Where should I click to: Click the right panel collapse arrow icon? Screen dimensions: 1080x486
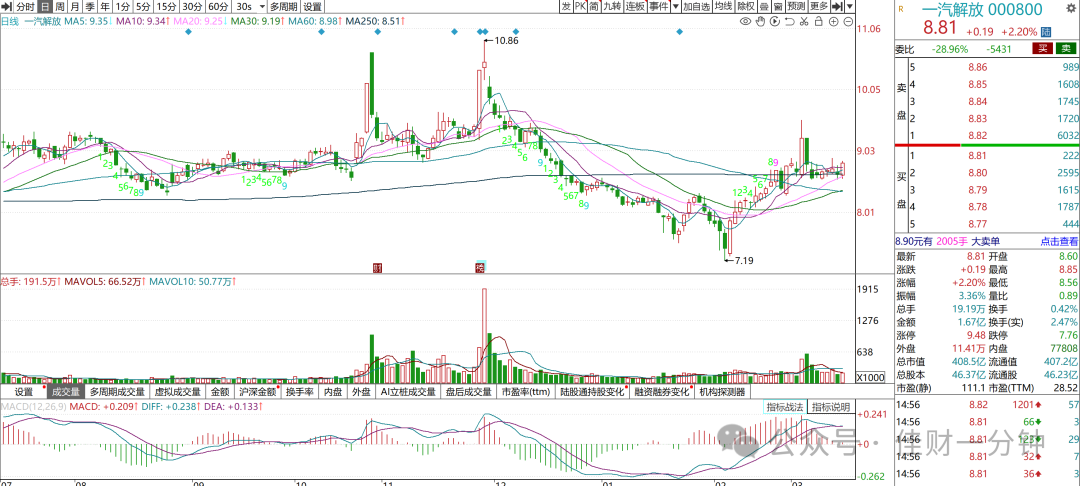pos(838,6)
